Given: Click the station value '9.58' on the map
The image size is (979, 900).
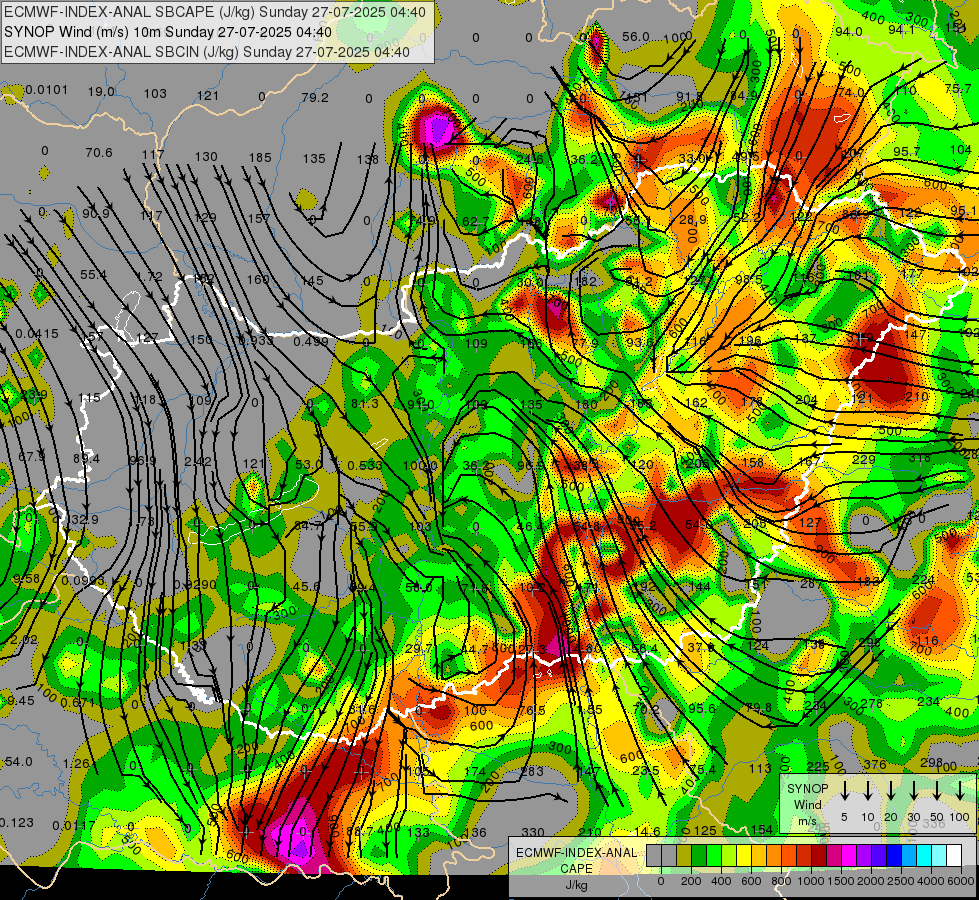Looking at the screenshot, I should 26,578.
